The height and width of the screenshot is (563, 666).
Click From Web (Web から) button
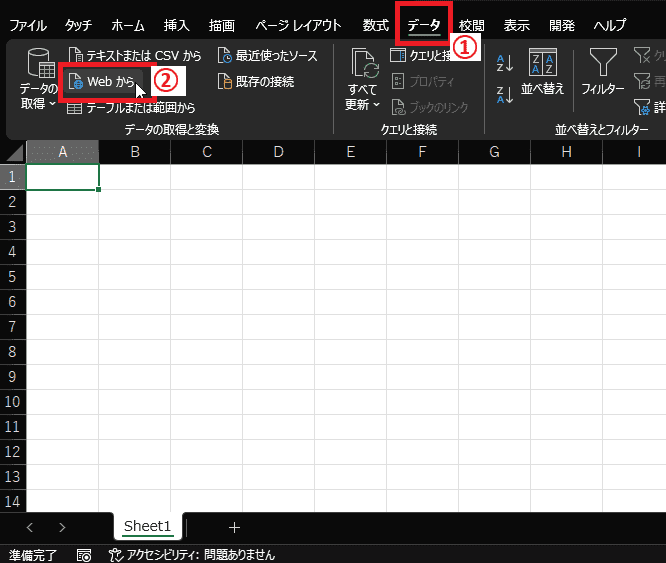tap(104, 82)
